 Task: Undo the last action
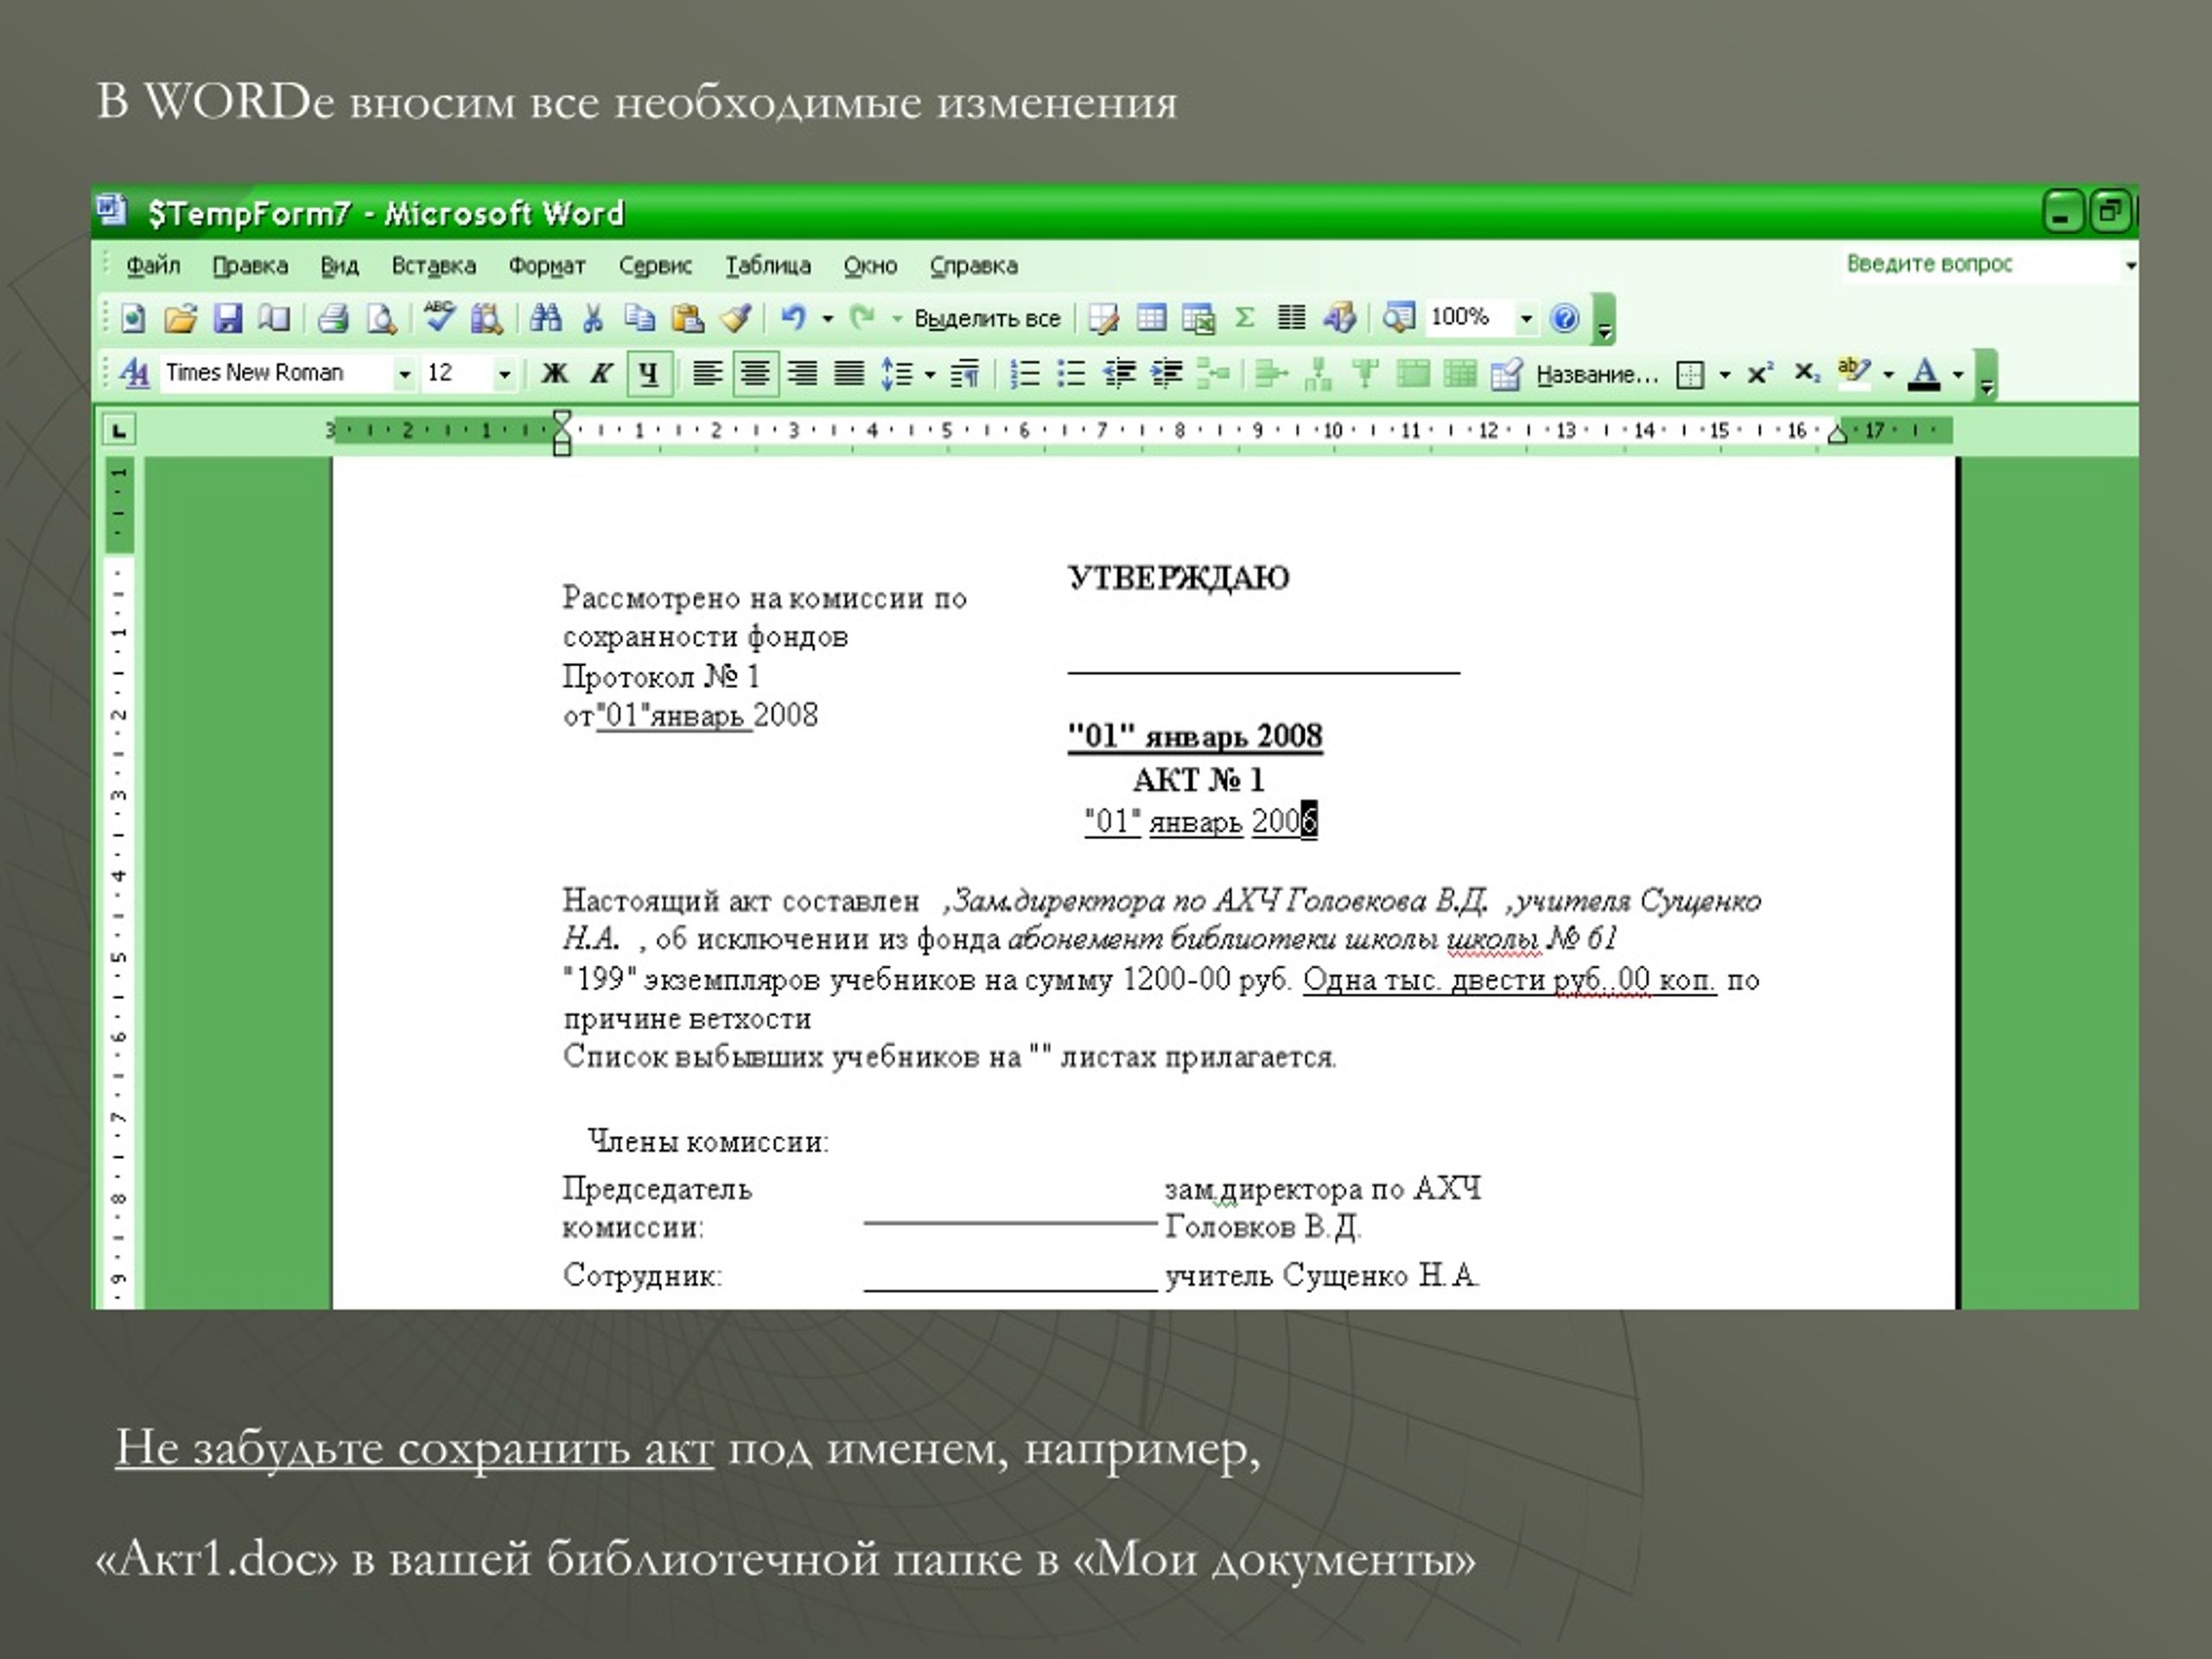click(x=793, y=318)
